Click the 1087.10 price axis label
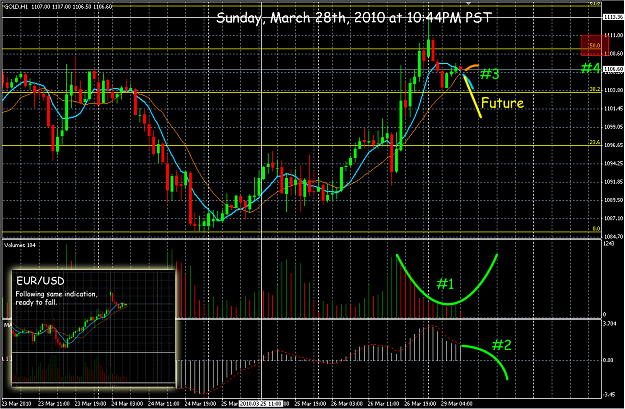The height and width of the screenshot is (409, 625). point(613,218)
